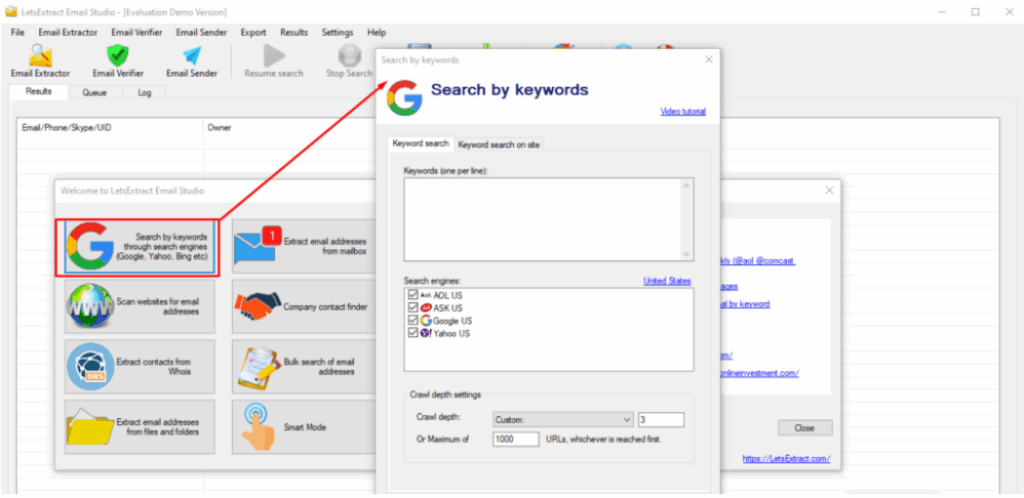Viewport: 1024px width, 498px height.
Task: Click the Email Extractor toolbar icon
Action: pyautogui.click(x=40, y=60)
